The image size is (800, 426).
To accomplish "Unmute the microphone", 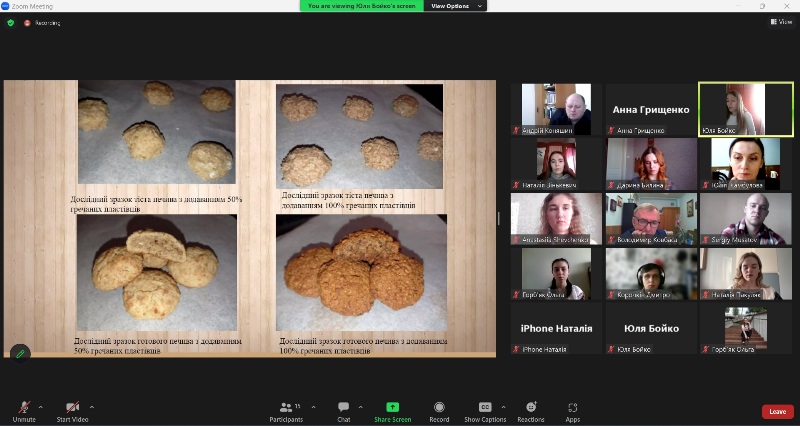I will pyautogui.click(x=24, y=412).
